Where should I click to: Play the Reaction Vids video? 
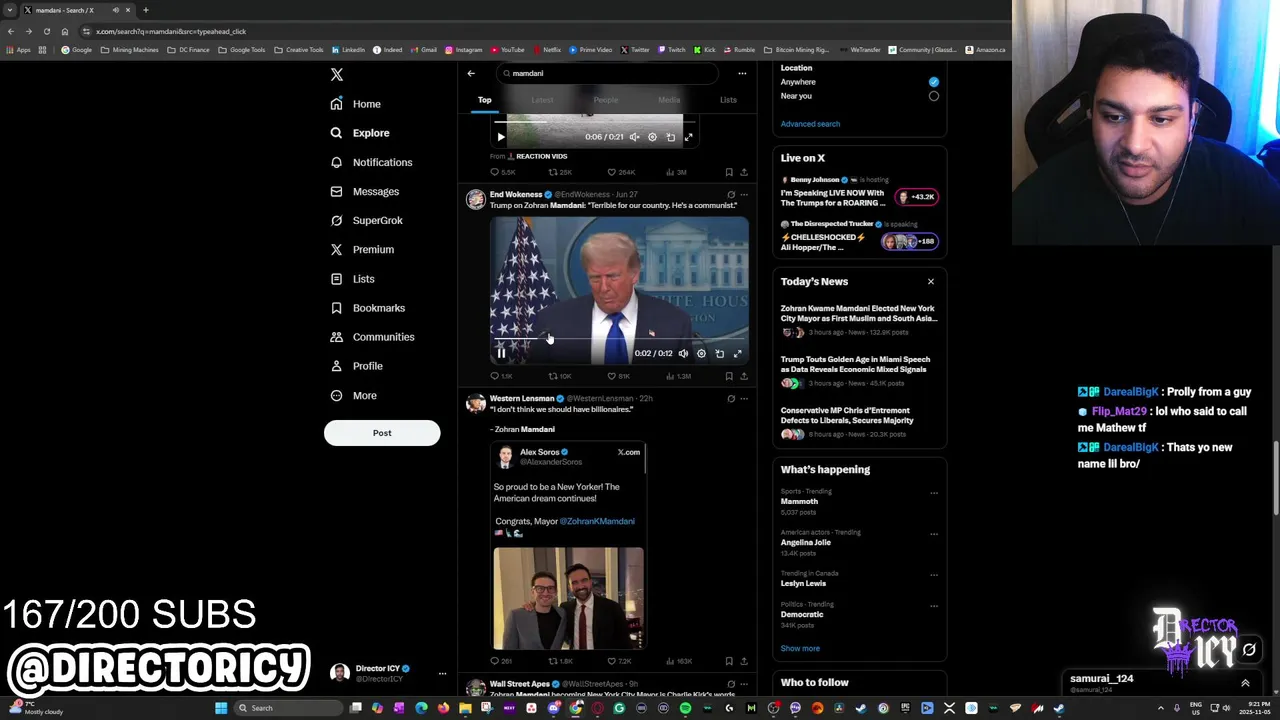pos(501,137)
